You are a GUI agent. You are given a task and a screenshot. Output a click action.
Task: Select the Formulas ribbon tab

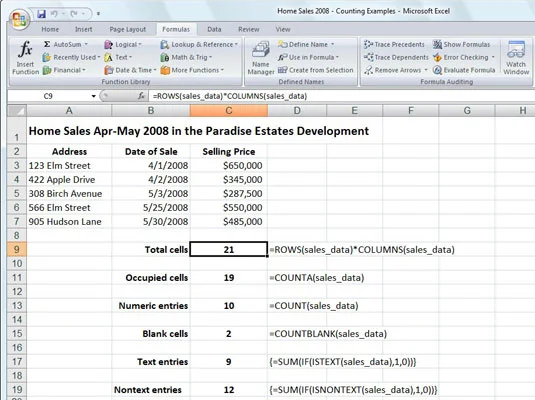pos(176,29)
